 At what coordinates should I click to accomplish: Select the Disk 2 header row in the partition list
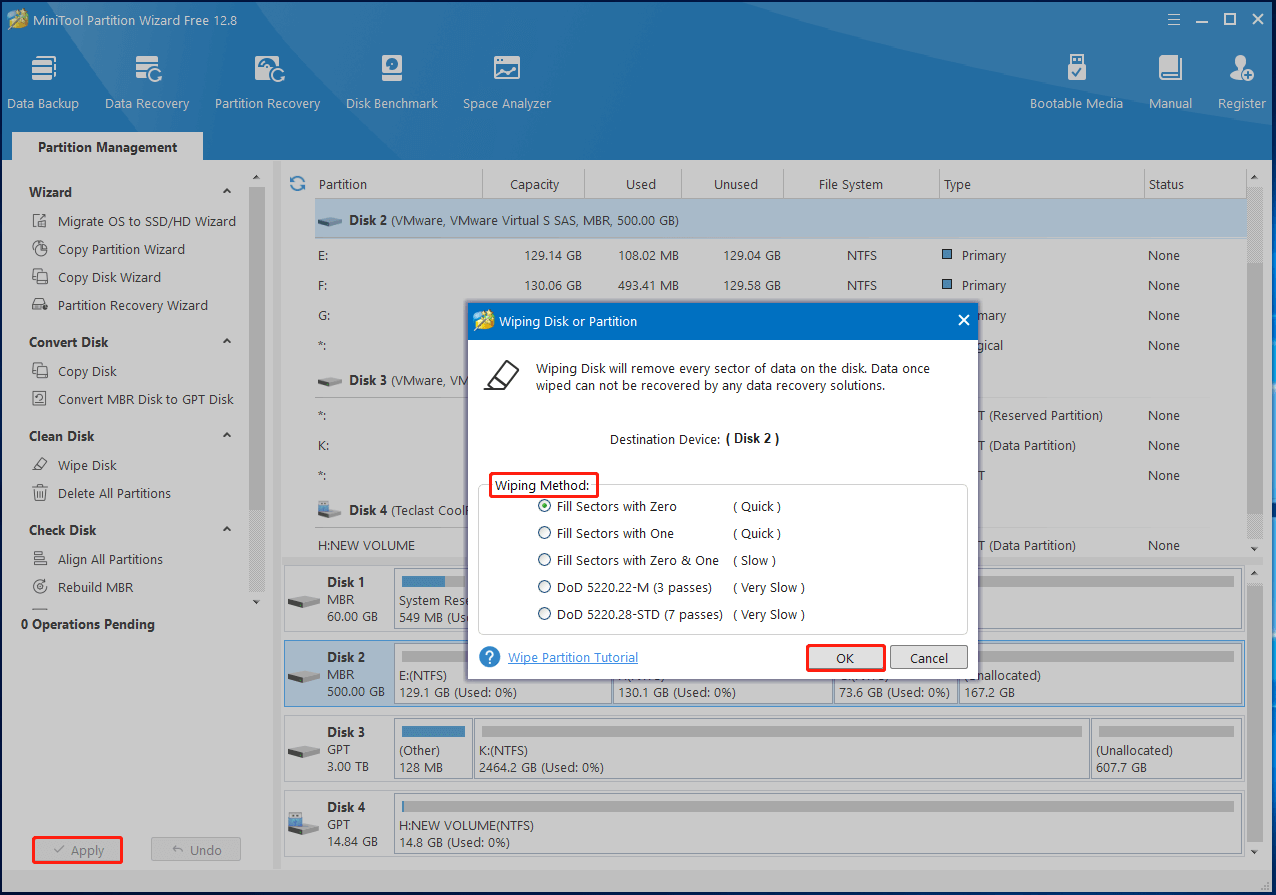pos(780,220)
